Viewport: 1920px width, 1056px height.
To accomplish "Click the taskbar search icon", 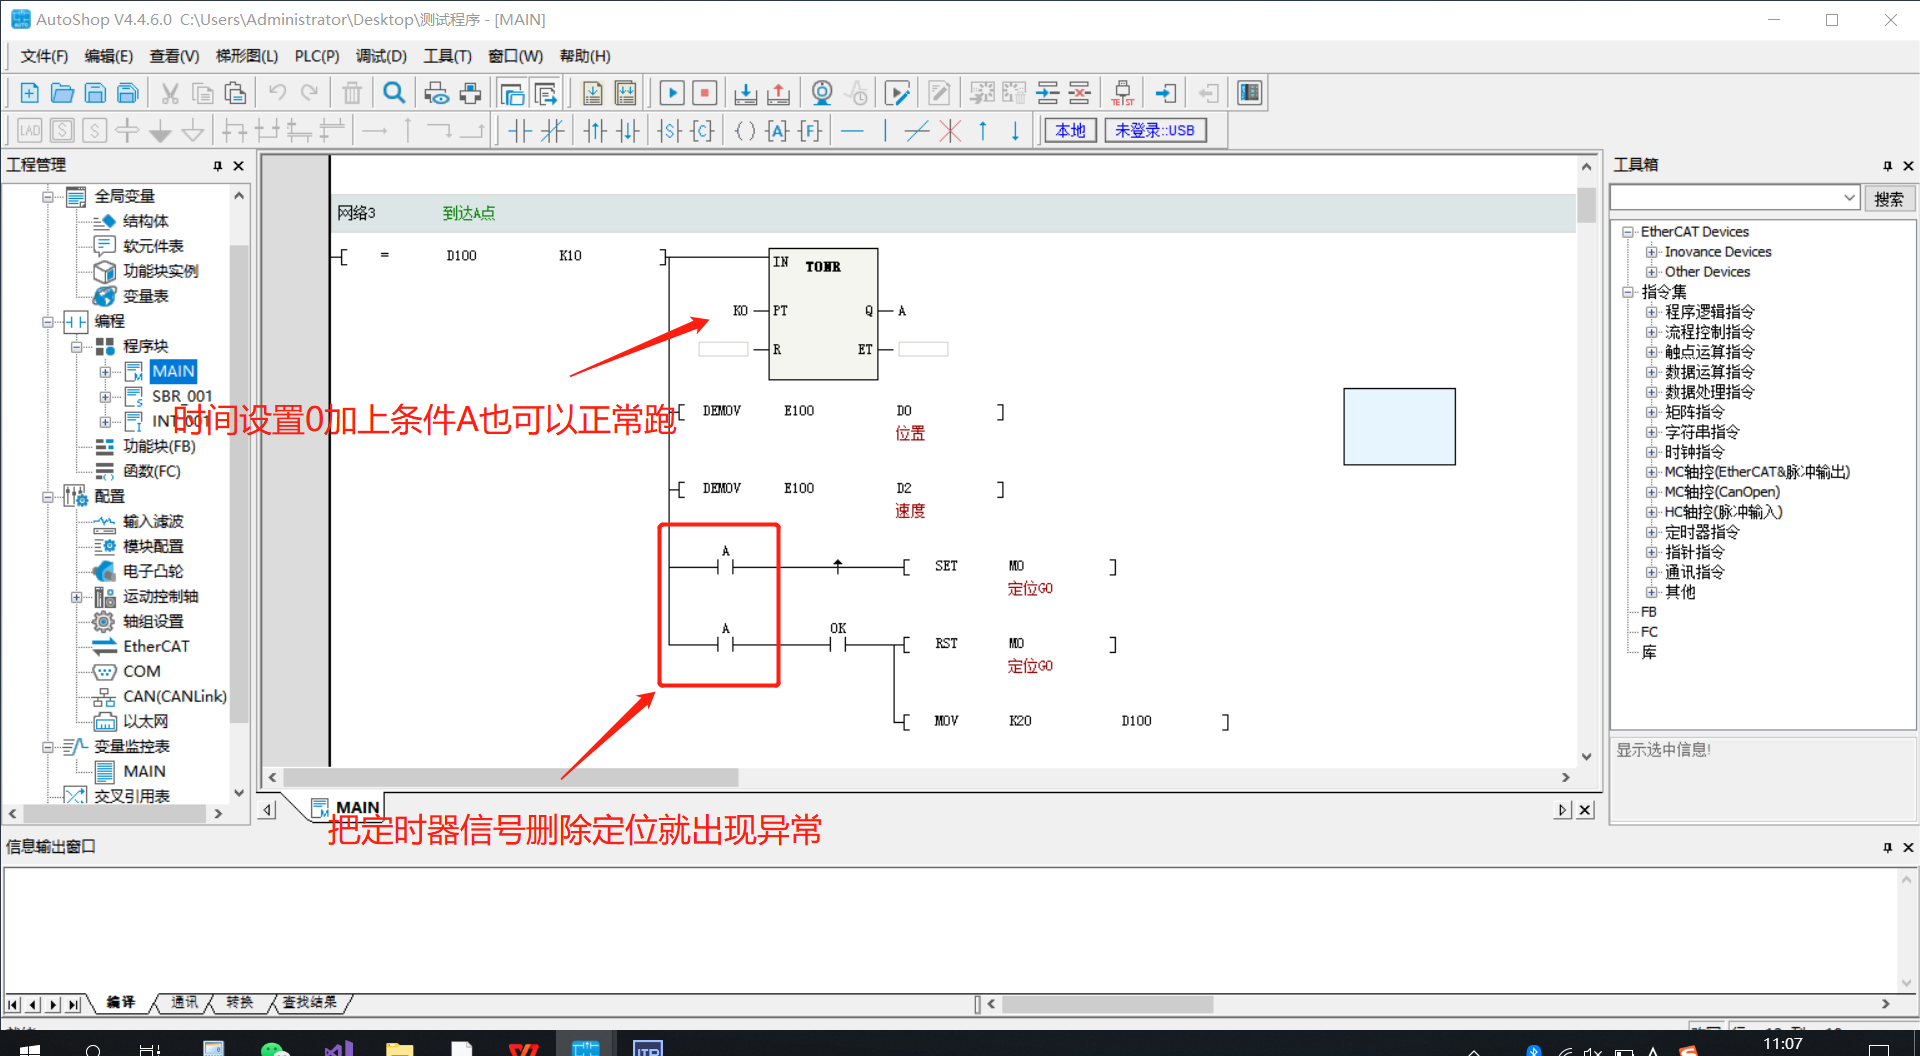I will [93, 1049].
